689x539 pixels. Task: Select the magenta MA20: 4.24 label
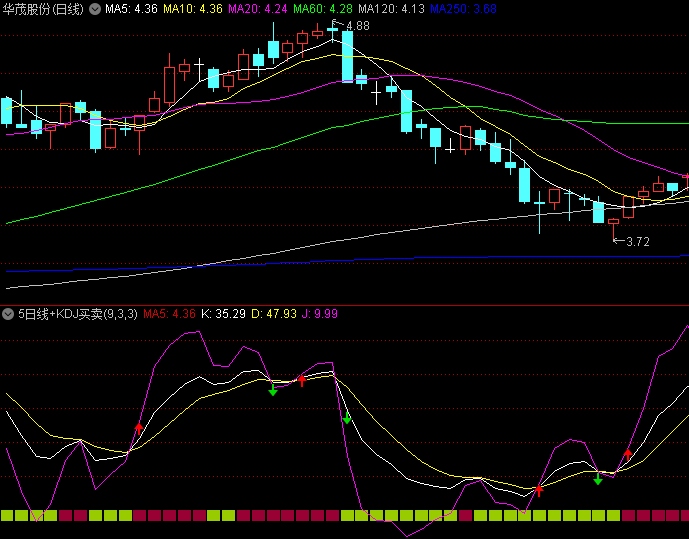(258, 9)
